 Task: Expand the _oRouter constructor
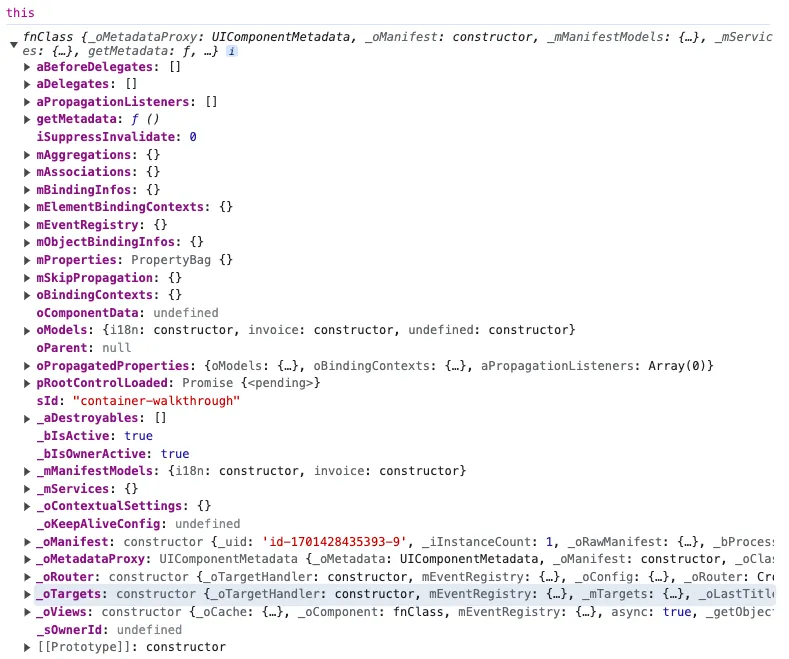tap(27, 577)
